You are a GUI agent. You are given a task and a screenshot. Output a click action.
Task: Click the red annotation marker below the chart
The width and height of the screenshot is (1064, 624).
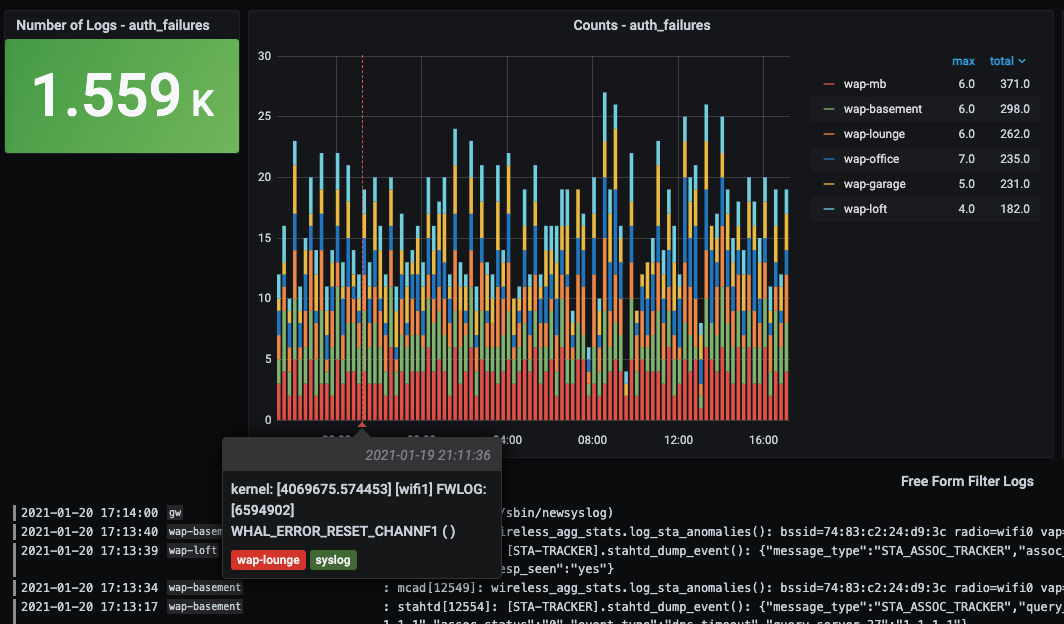361,426
